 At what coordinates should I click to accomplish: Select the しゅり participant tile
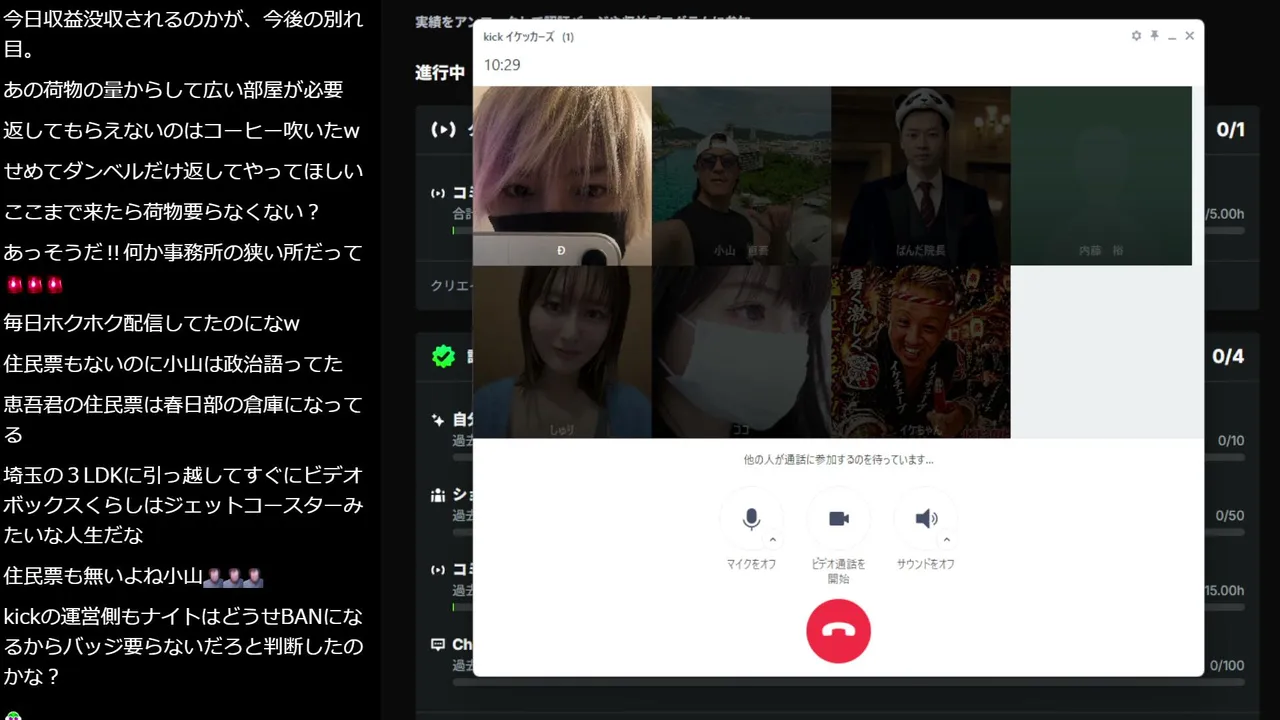562,352
